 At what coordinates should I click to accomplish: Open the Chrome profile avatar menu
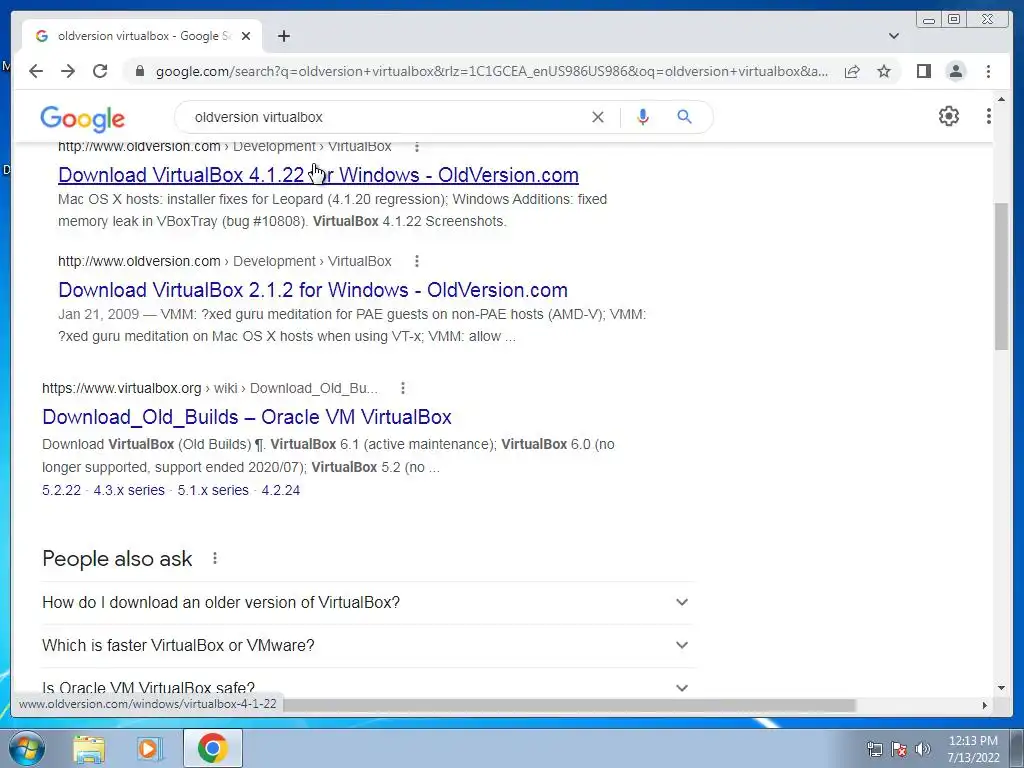(x=955, y=71)
